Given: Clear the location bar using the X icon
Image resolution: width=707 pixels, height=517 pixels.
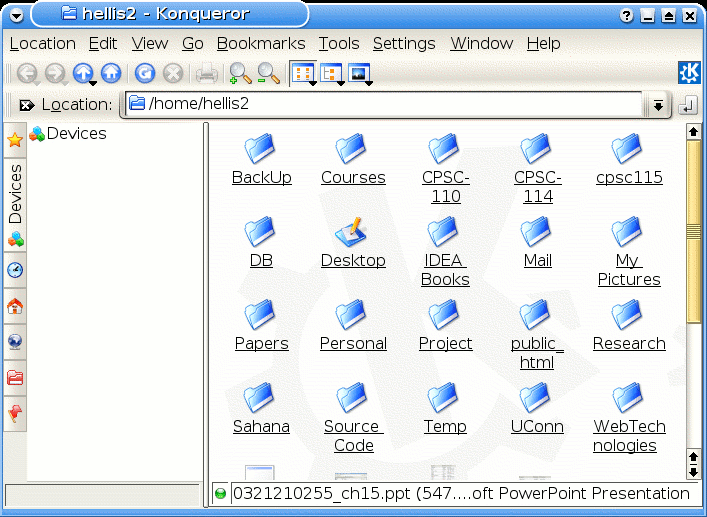Looking at the screenshot, I should click(26, 105).
